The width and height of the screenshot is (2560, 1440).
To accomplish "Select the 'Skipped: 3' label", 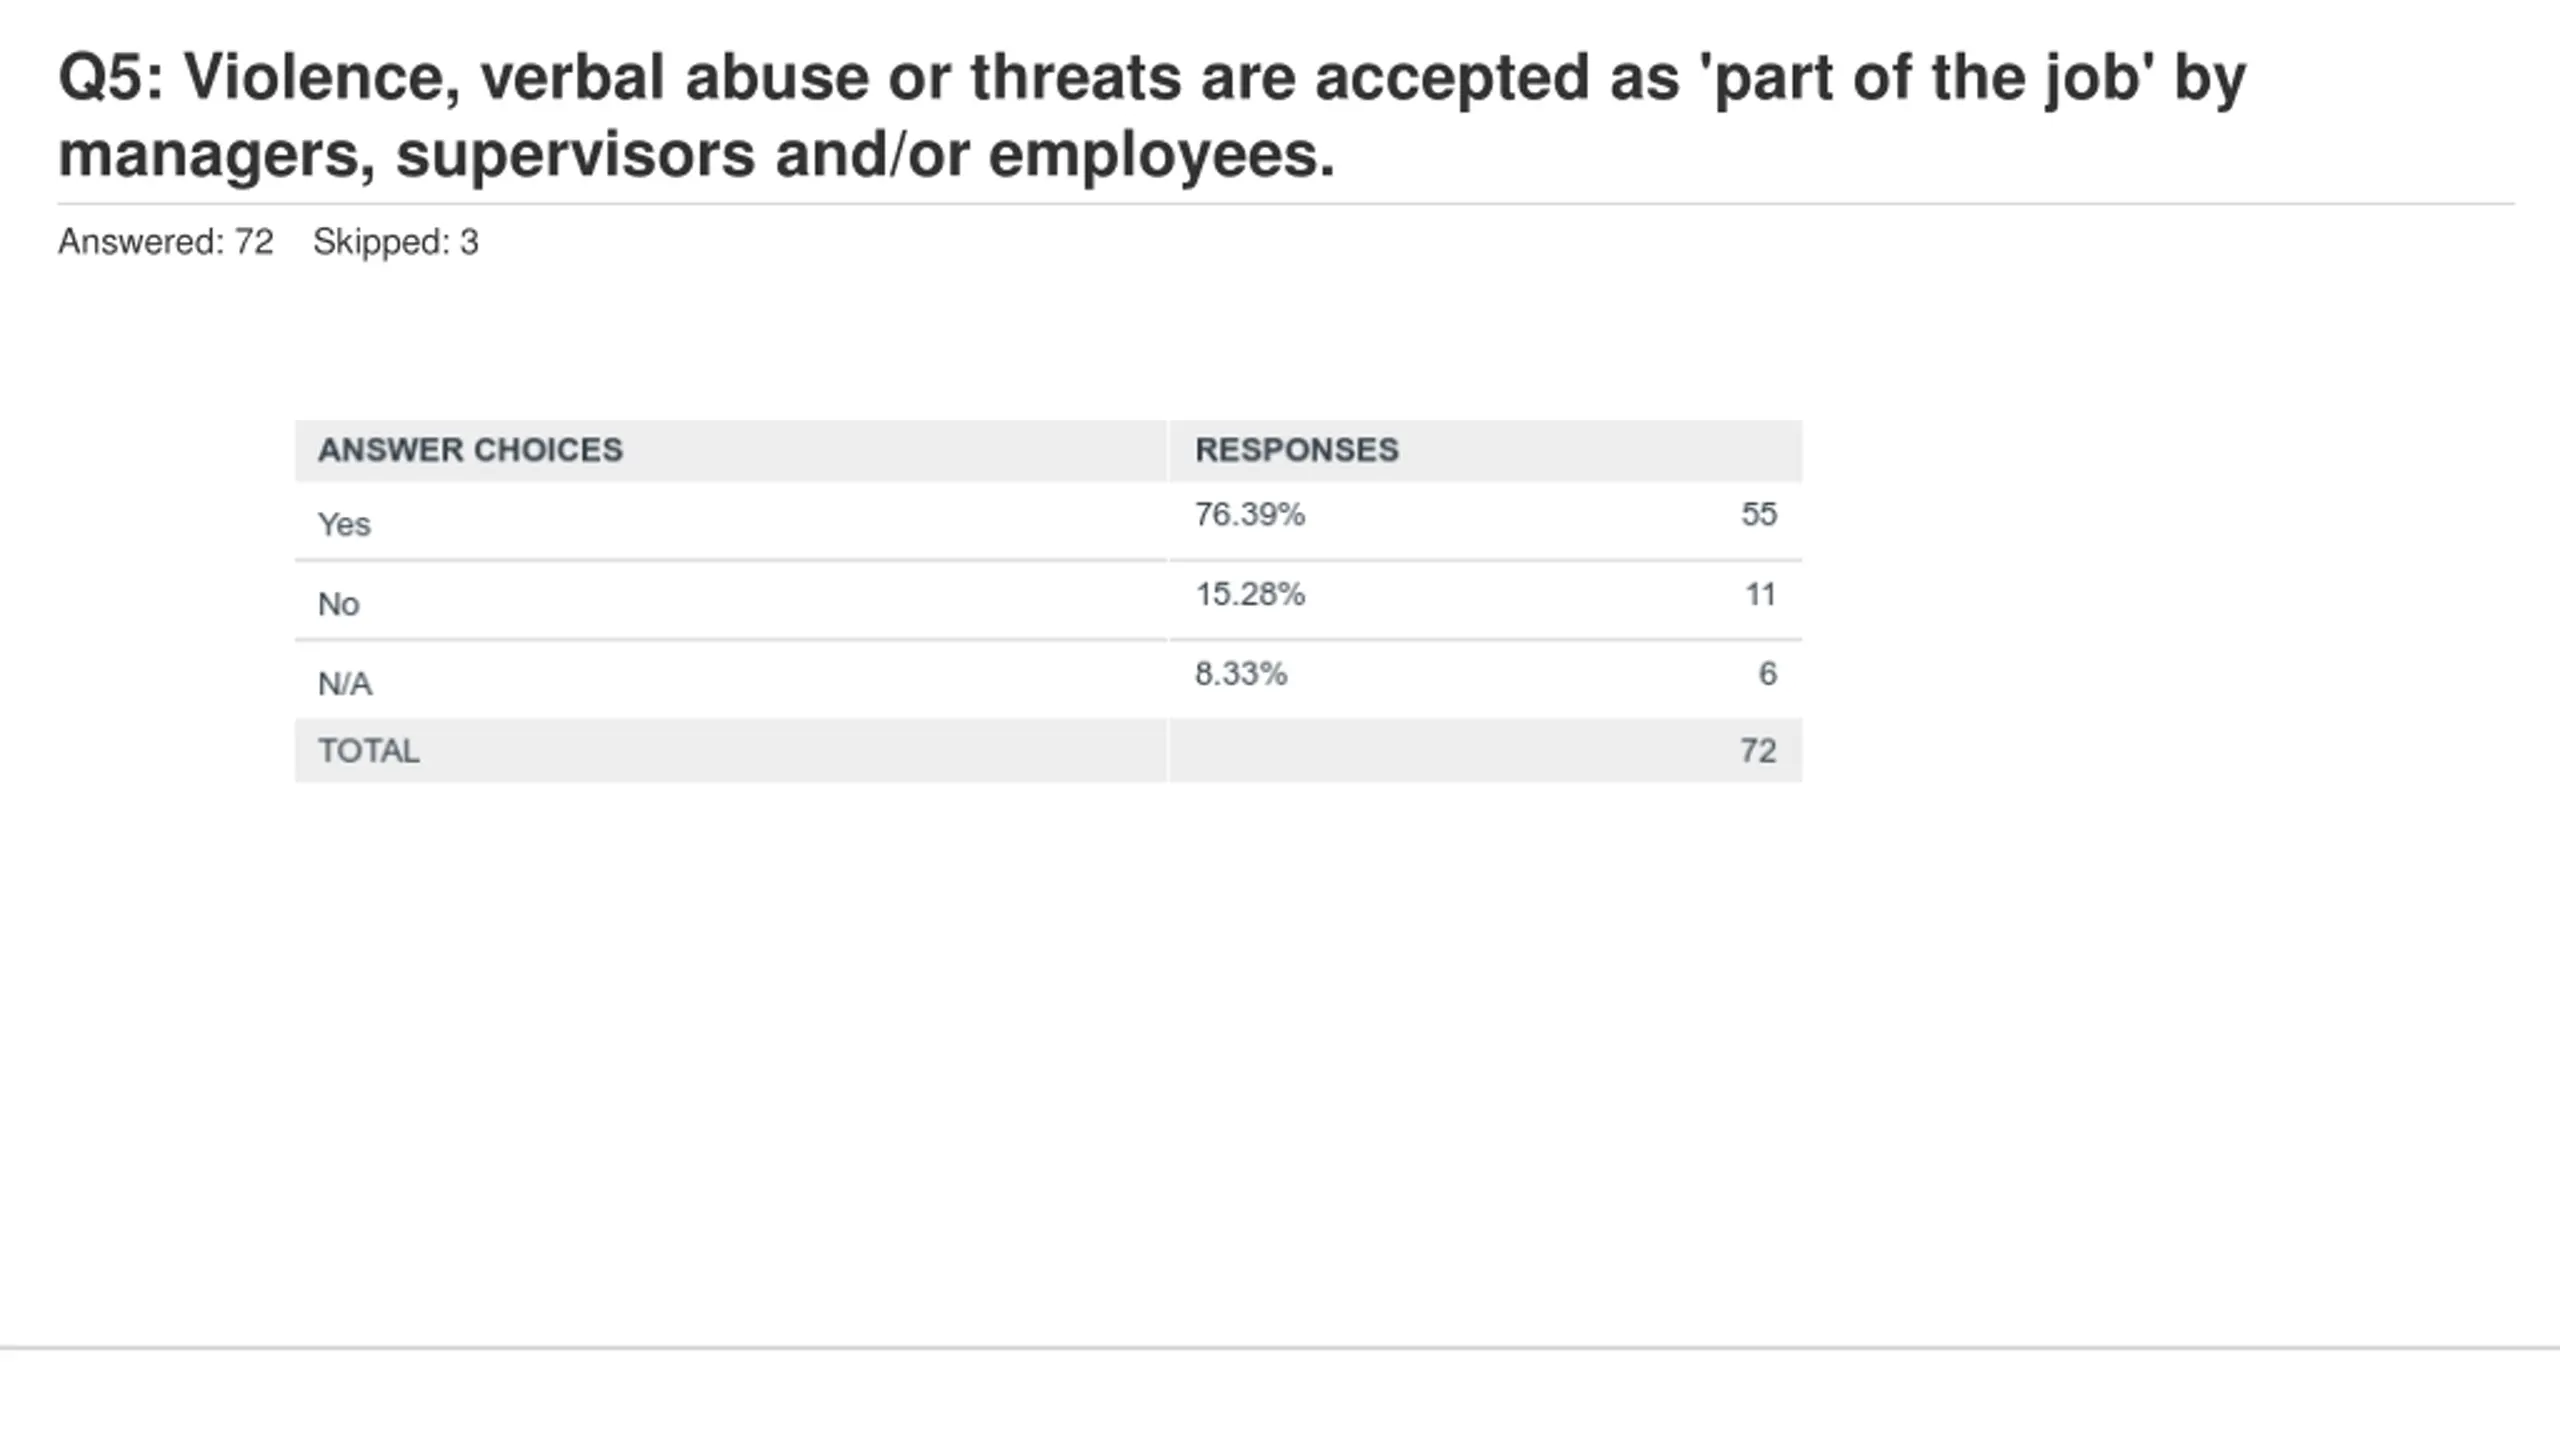I will tap(396, 242).
